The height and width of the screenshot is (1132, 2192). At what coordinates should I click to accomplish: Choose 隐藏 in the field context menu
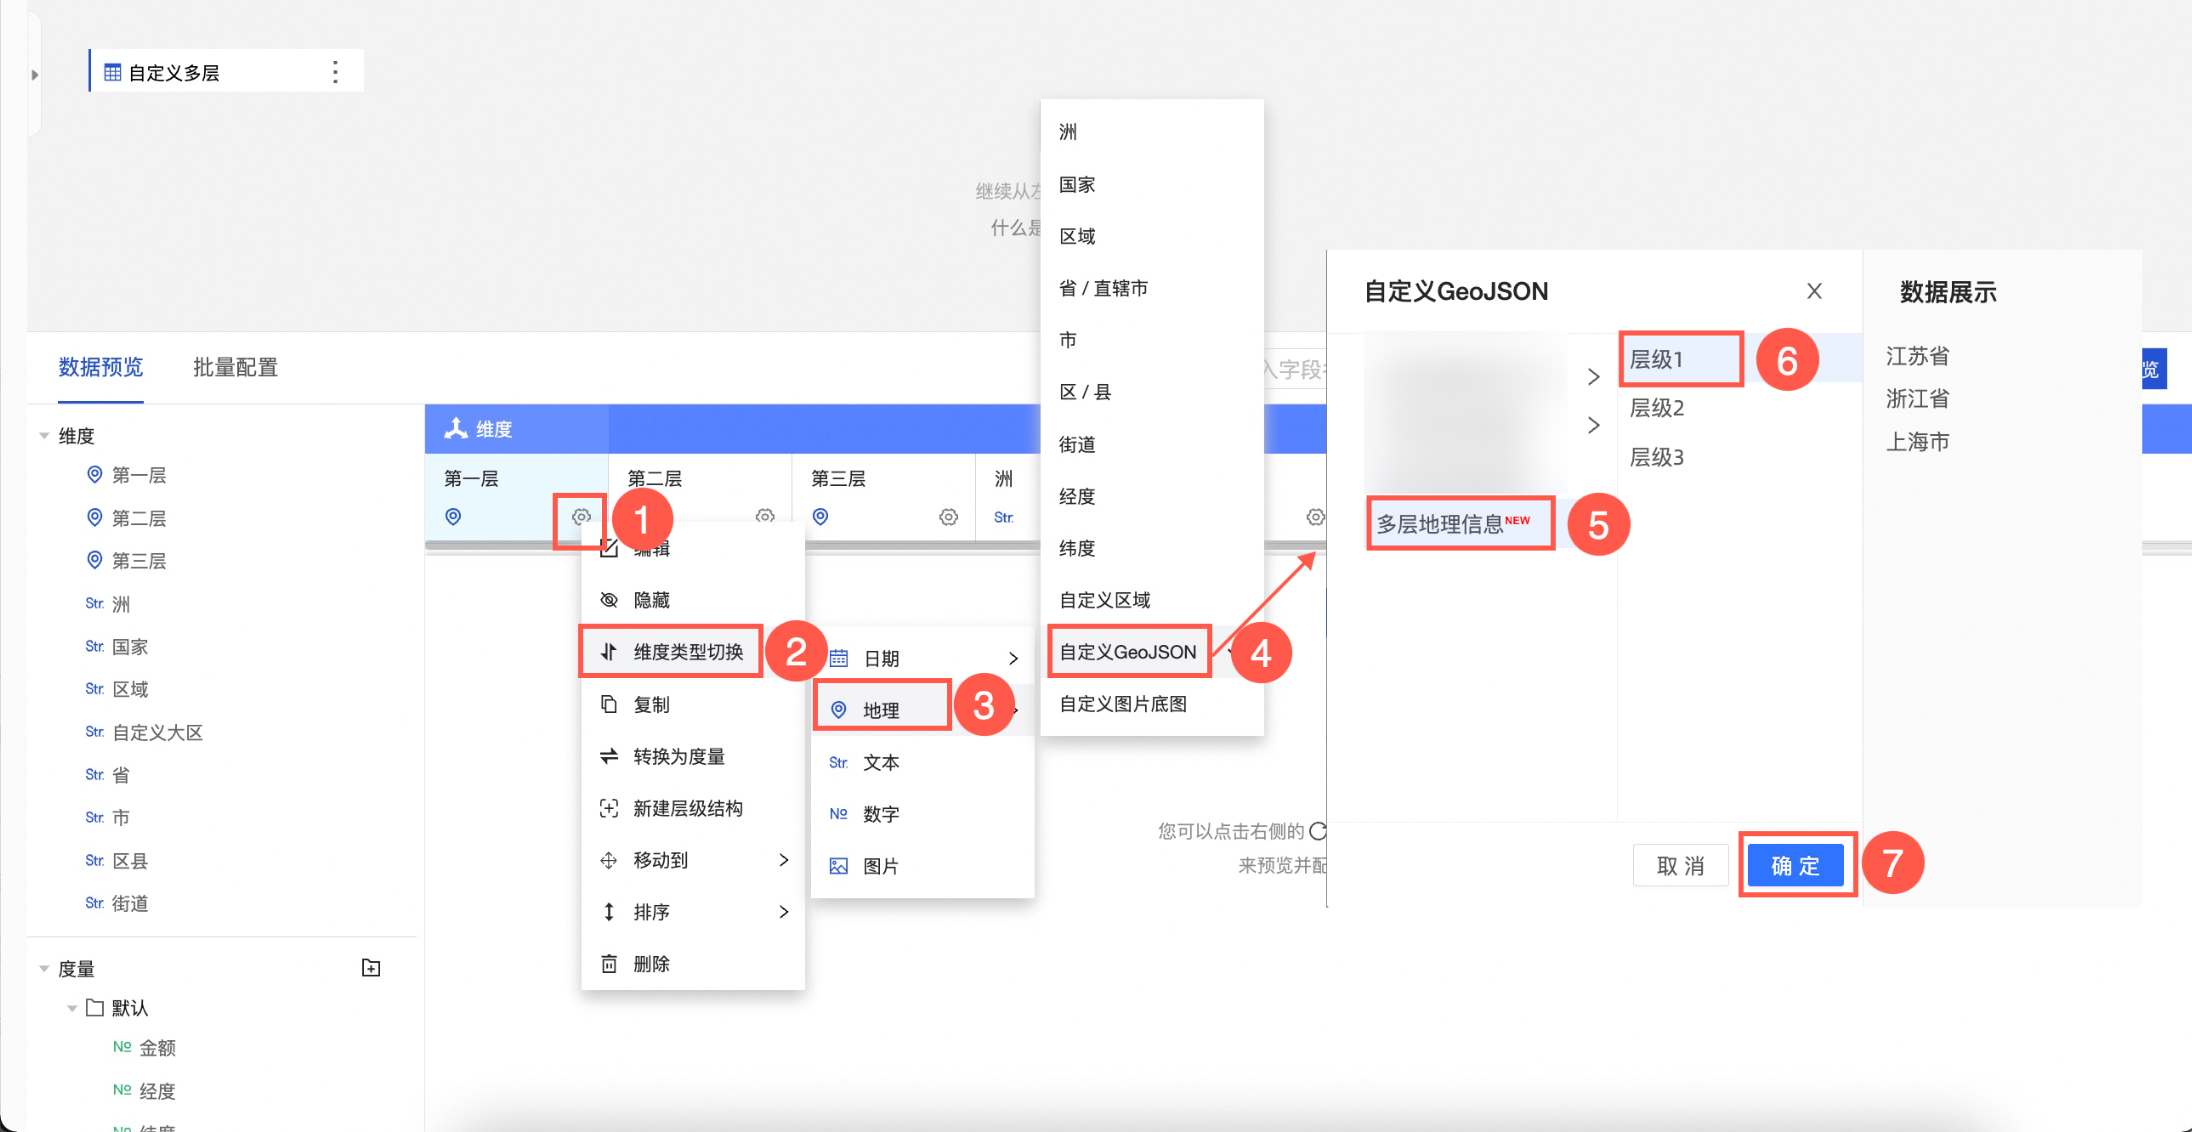pyautogui.click(x=651, y=600)
